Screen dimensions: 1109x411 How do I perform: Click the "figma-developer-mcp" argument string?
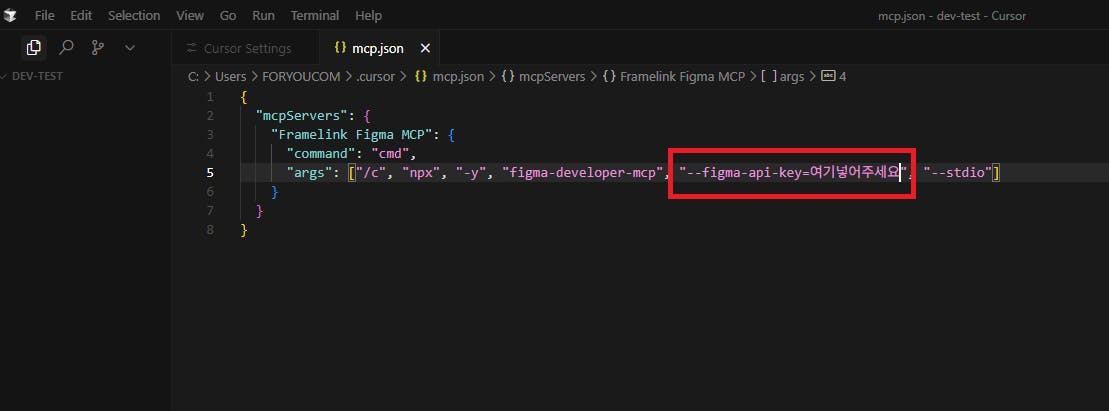(x=581, y=173)
